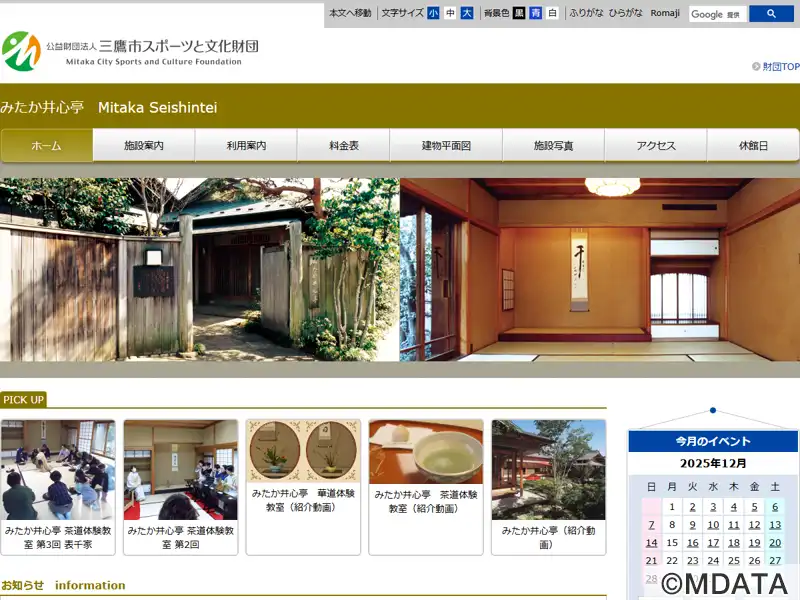Go to 財団TOP link
800x600 pixels.
[x=781, y=67]
